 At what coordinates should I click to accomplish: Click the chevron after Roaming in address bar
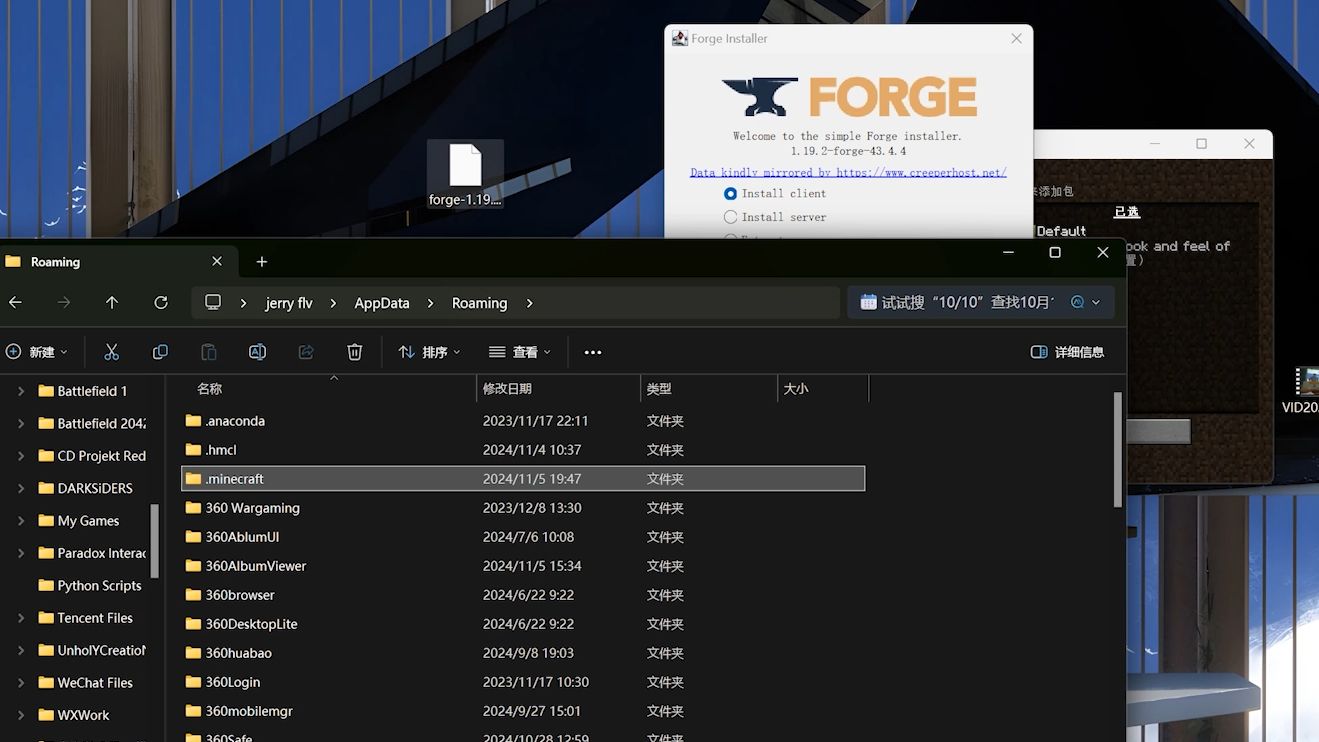coord(530,303)
